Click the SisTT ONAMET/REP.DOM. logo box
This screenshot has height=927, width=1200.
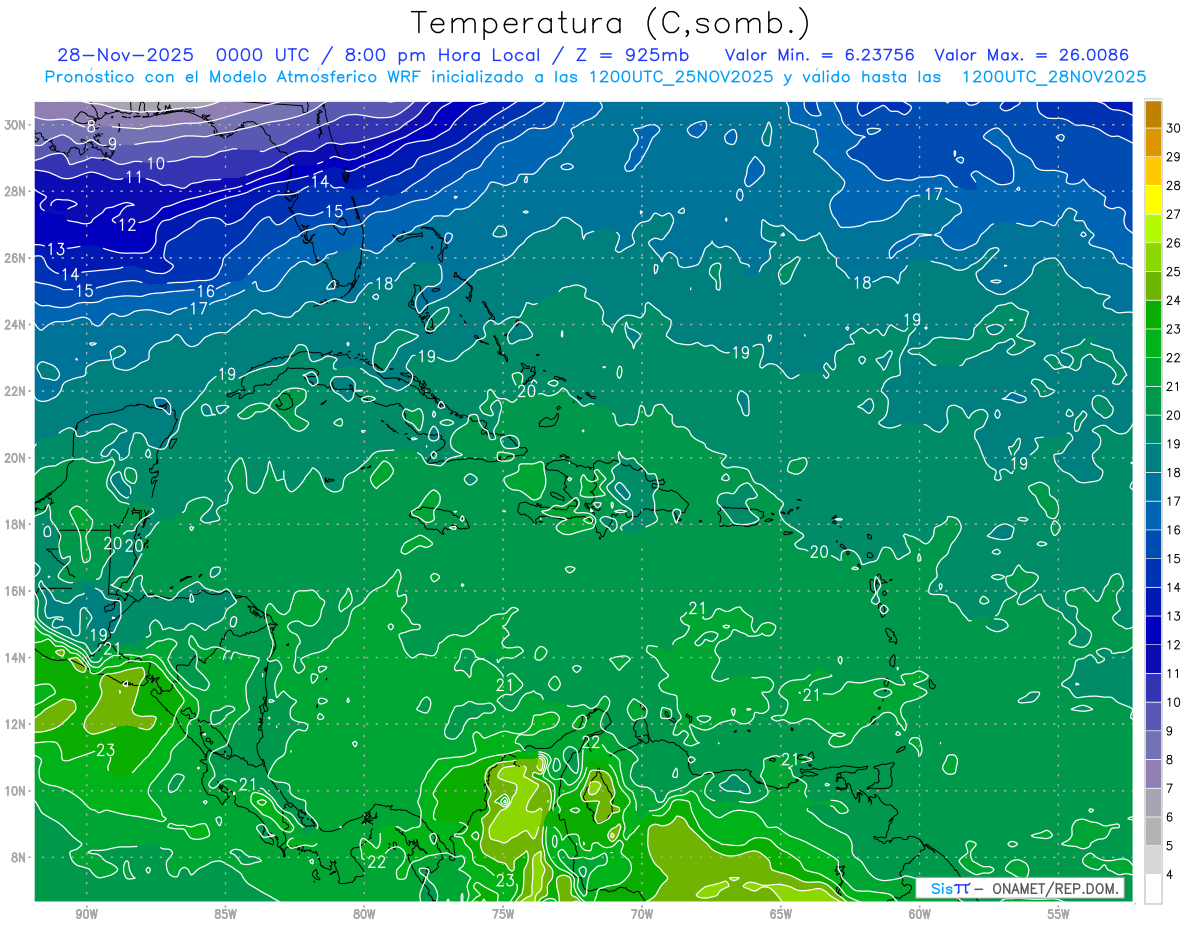tap(1019, 888)
